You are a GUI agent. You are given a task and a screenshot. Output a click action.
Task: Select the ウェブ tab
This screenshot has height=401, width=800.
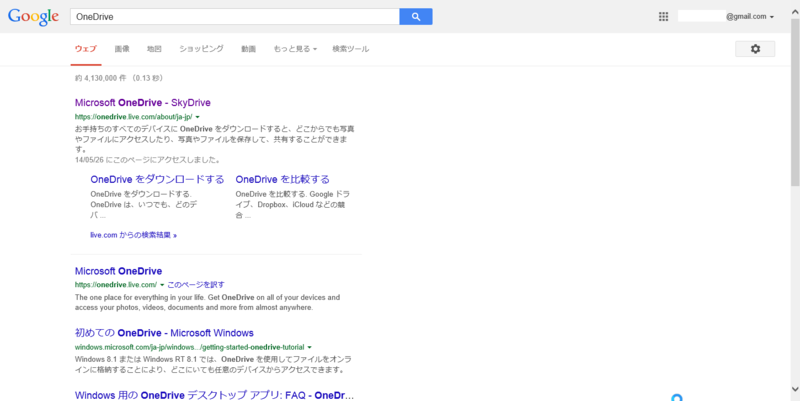(86, 49)
